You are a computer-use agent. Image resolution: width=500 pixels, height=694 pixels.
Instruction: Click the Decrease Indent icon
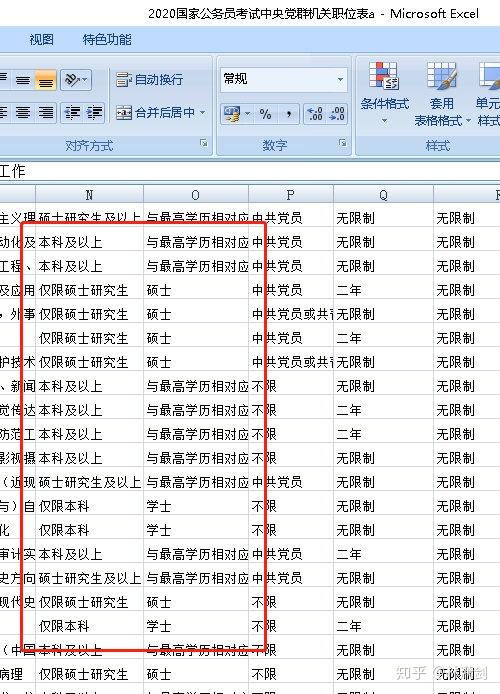pyautogui.click(x=72, y=112)
